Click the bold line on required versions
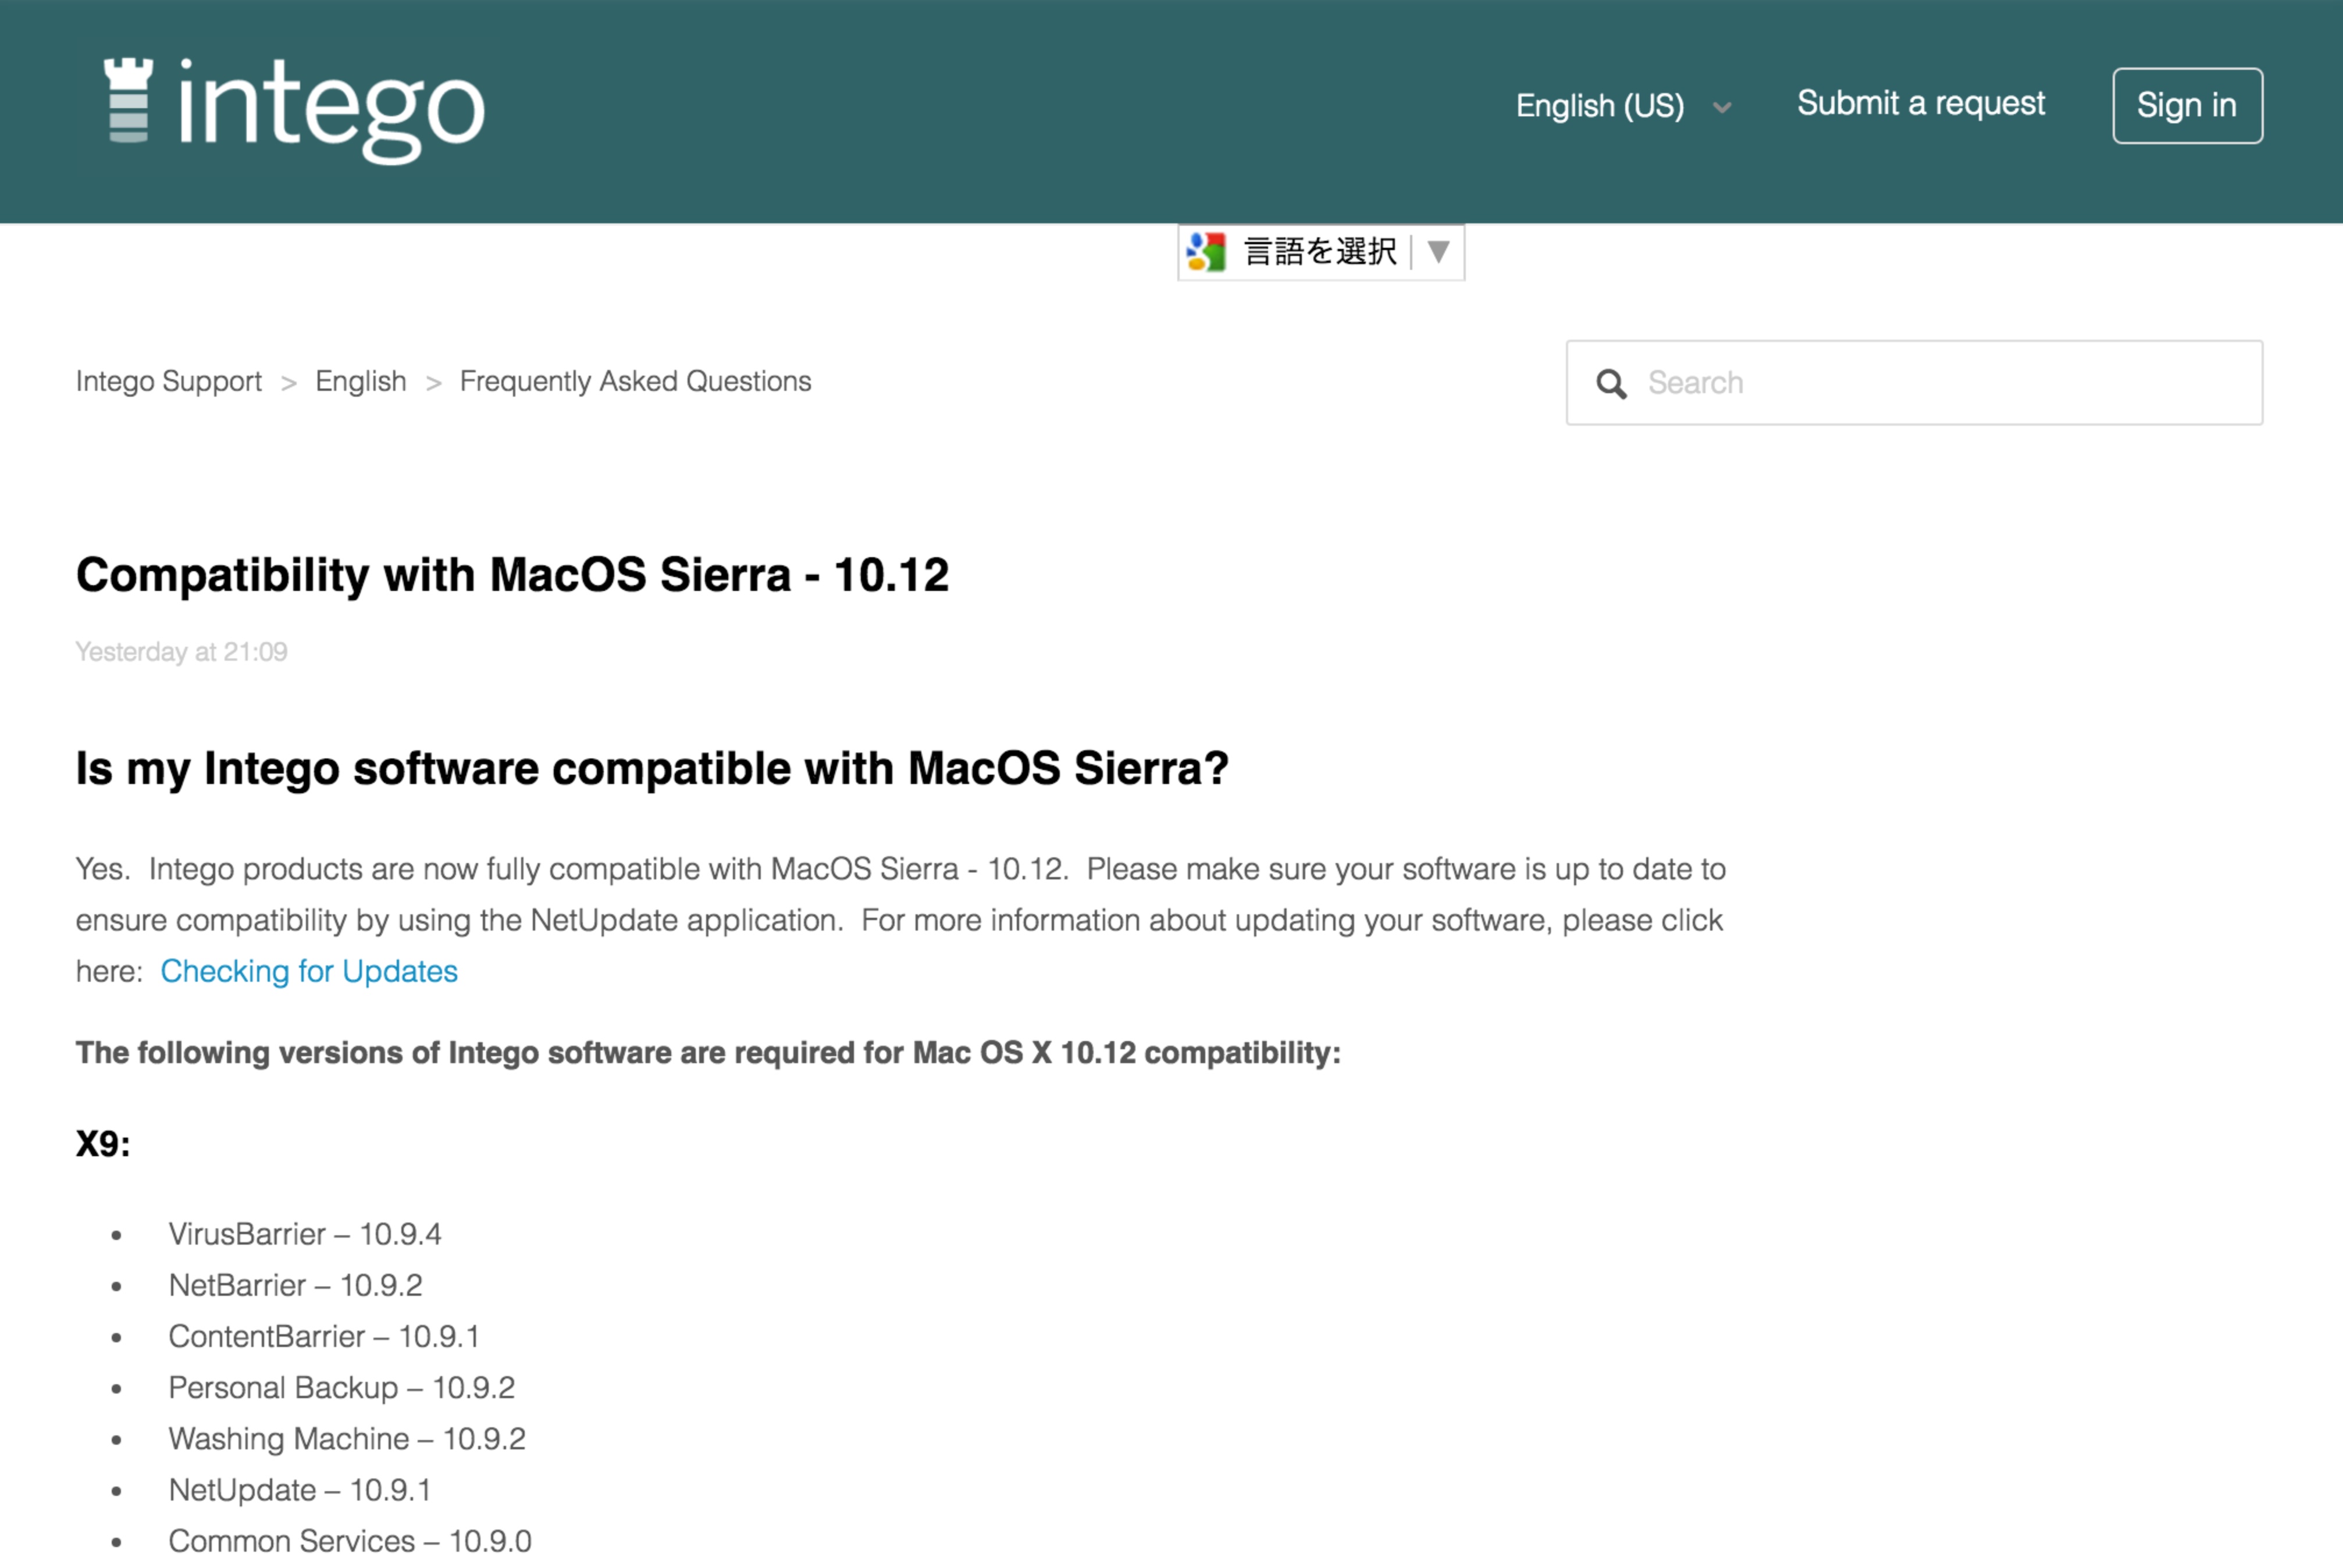The height and width of the screenshot is (1568, 2343). click(708, 1053)
